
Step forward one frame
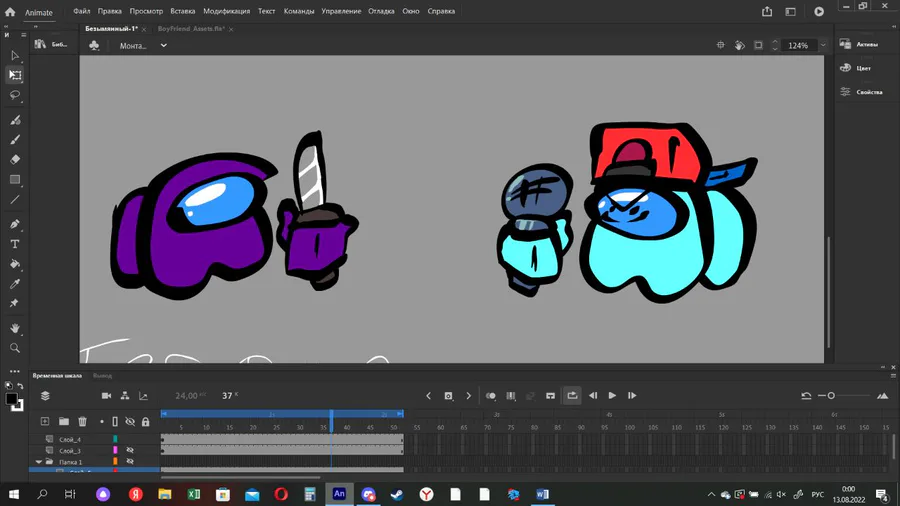pyautogui.click(x=632, y=395)
